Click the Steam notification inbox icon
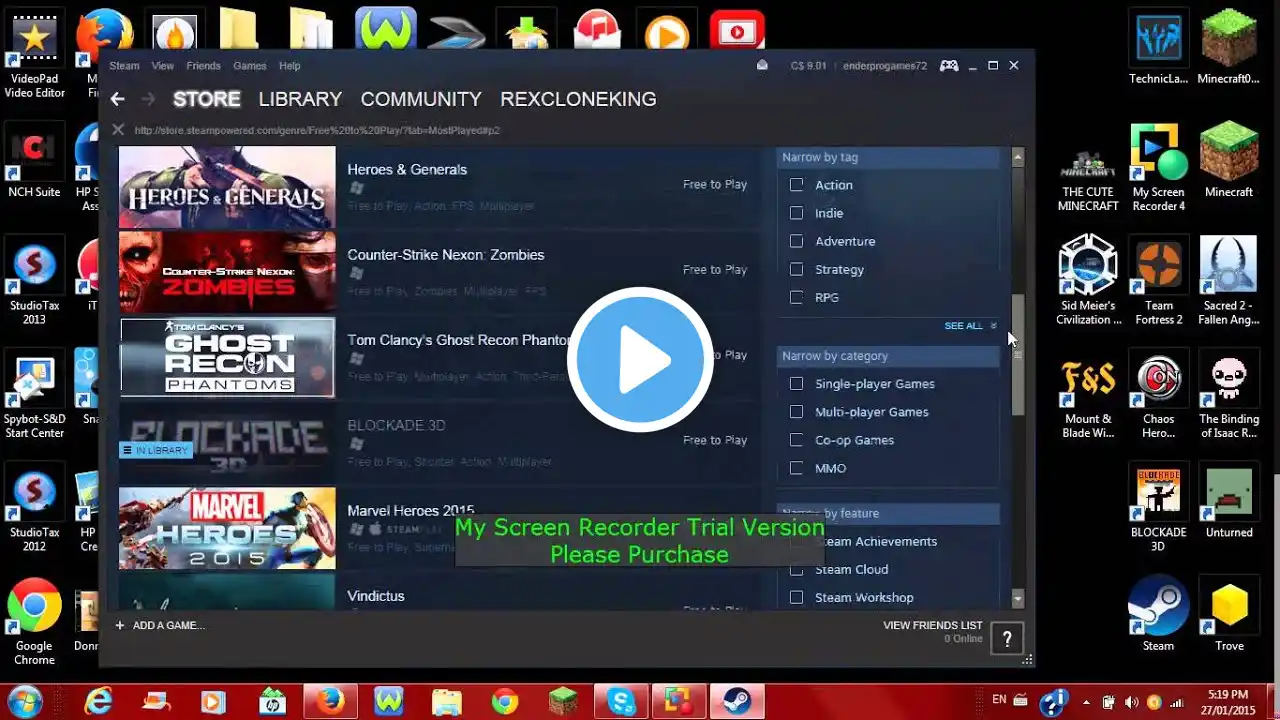The height and width of the screenshot is (720, 1280). tap(762, 66)
